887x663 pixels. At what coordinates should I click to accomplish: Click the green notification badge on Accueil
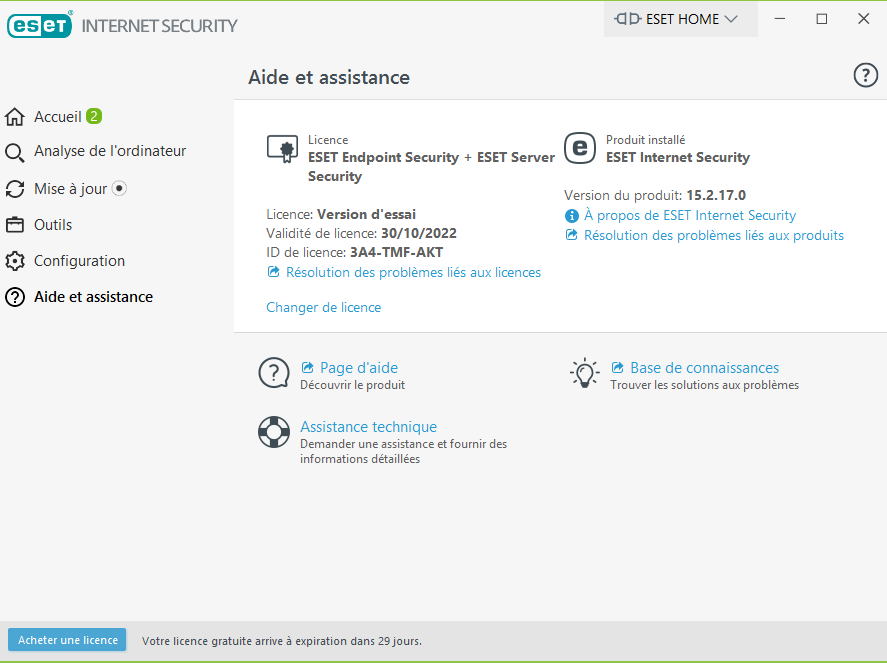tap(94, 116)
